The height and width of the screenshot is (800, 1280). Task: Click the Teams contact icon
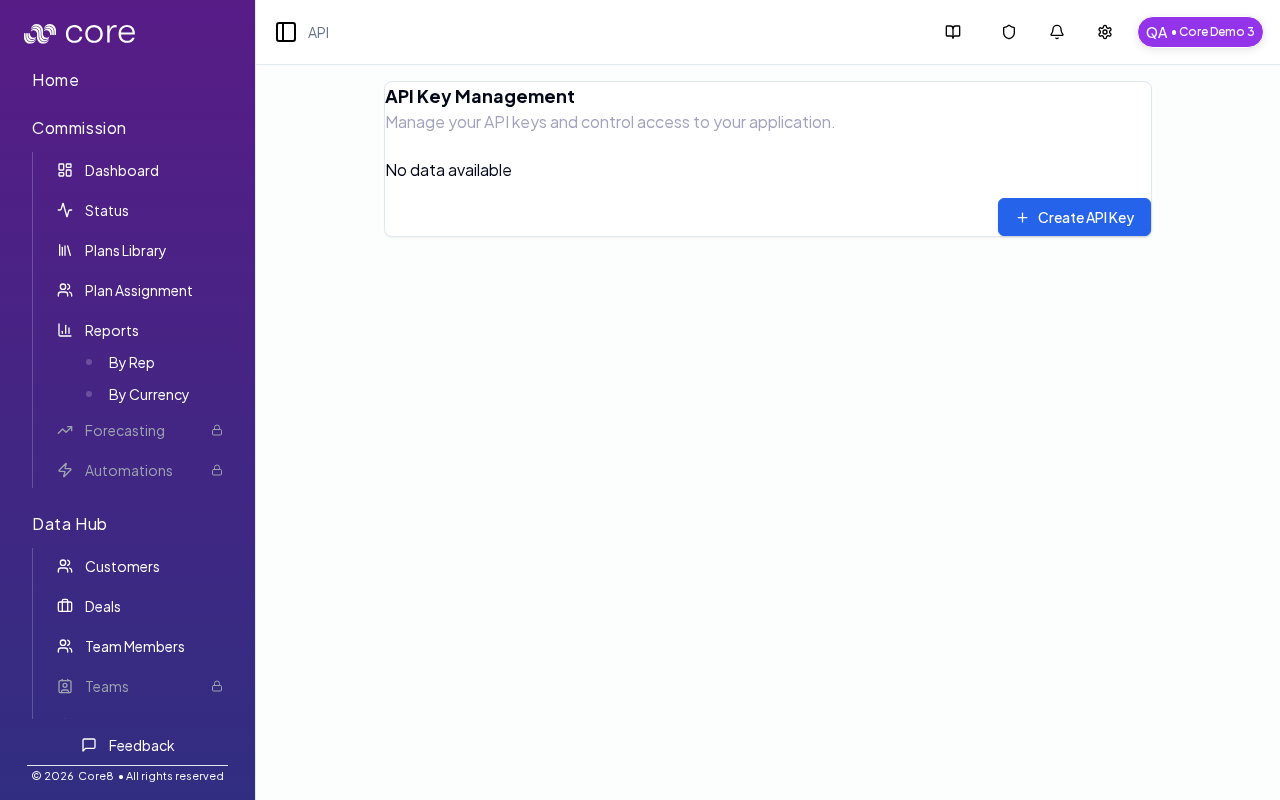point(65,686)
